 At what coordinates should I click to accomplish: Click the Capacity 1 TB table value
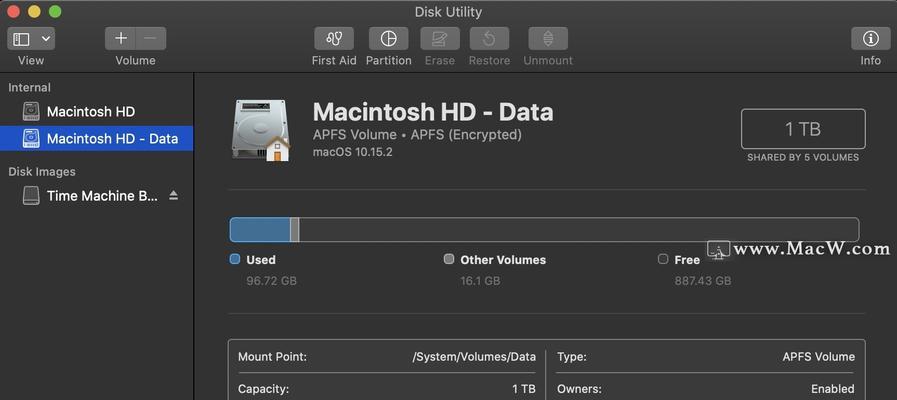click(524, 389)
